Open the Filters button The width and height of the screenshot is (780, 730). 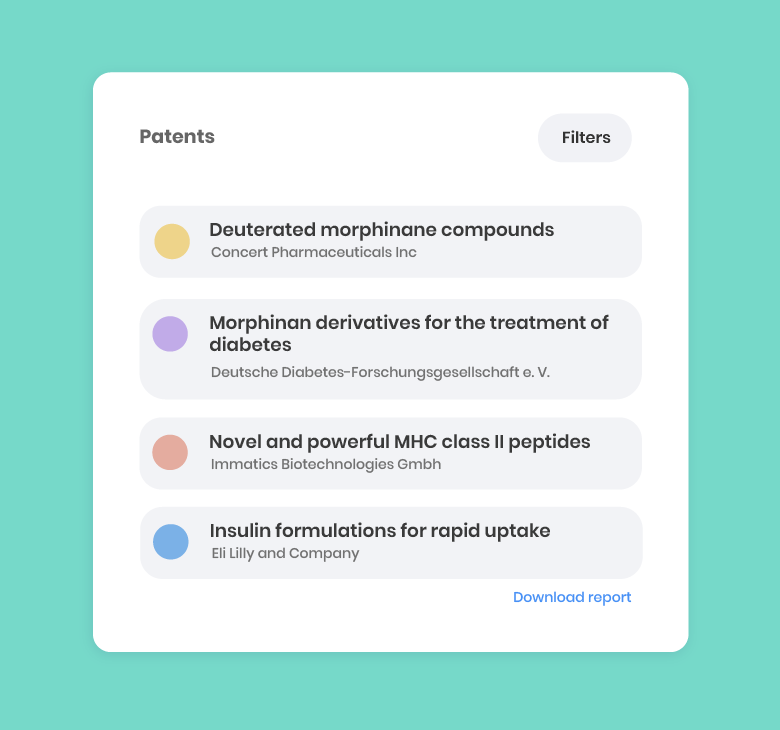(x=585, y=138)
